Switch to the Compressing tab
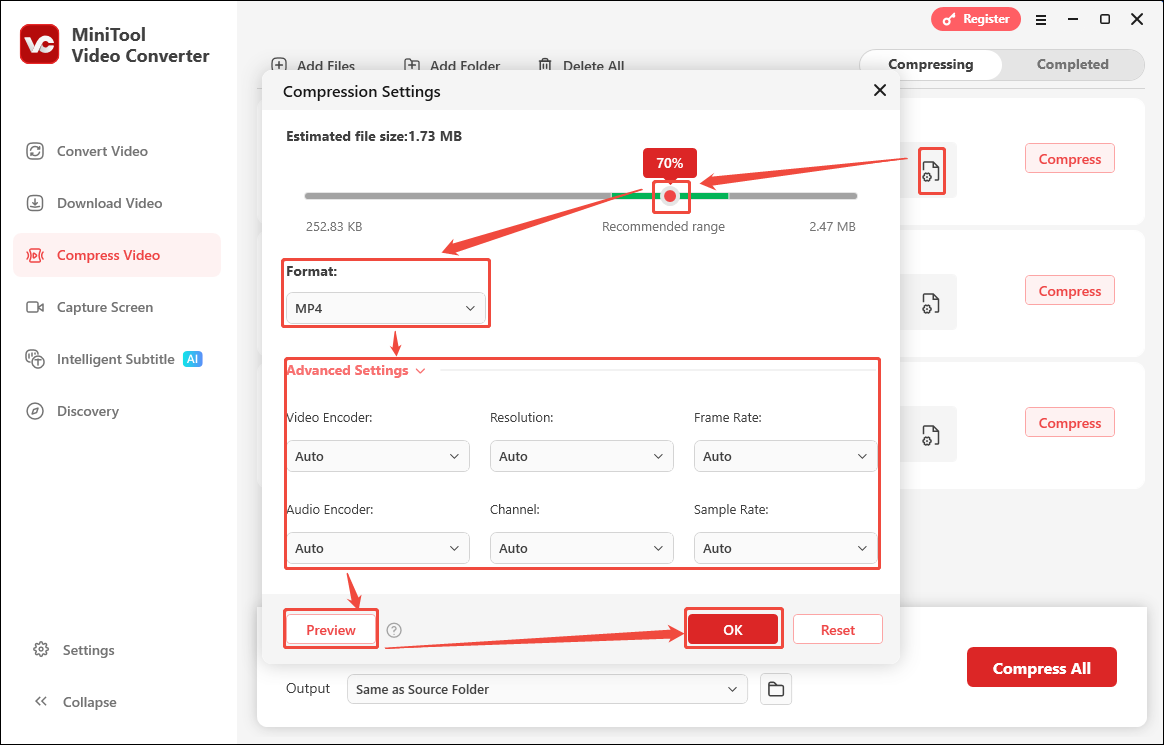Image resolution: width=1164 pixels, height=745 pixels. 931,64
